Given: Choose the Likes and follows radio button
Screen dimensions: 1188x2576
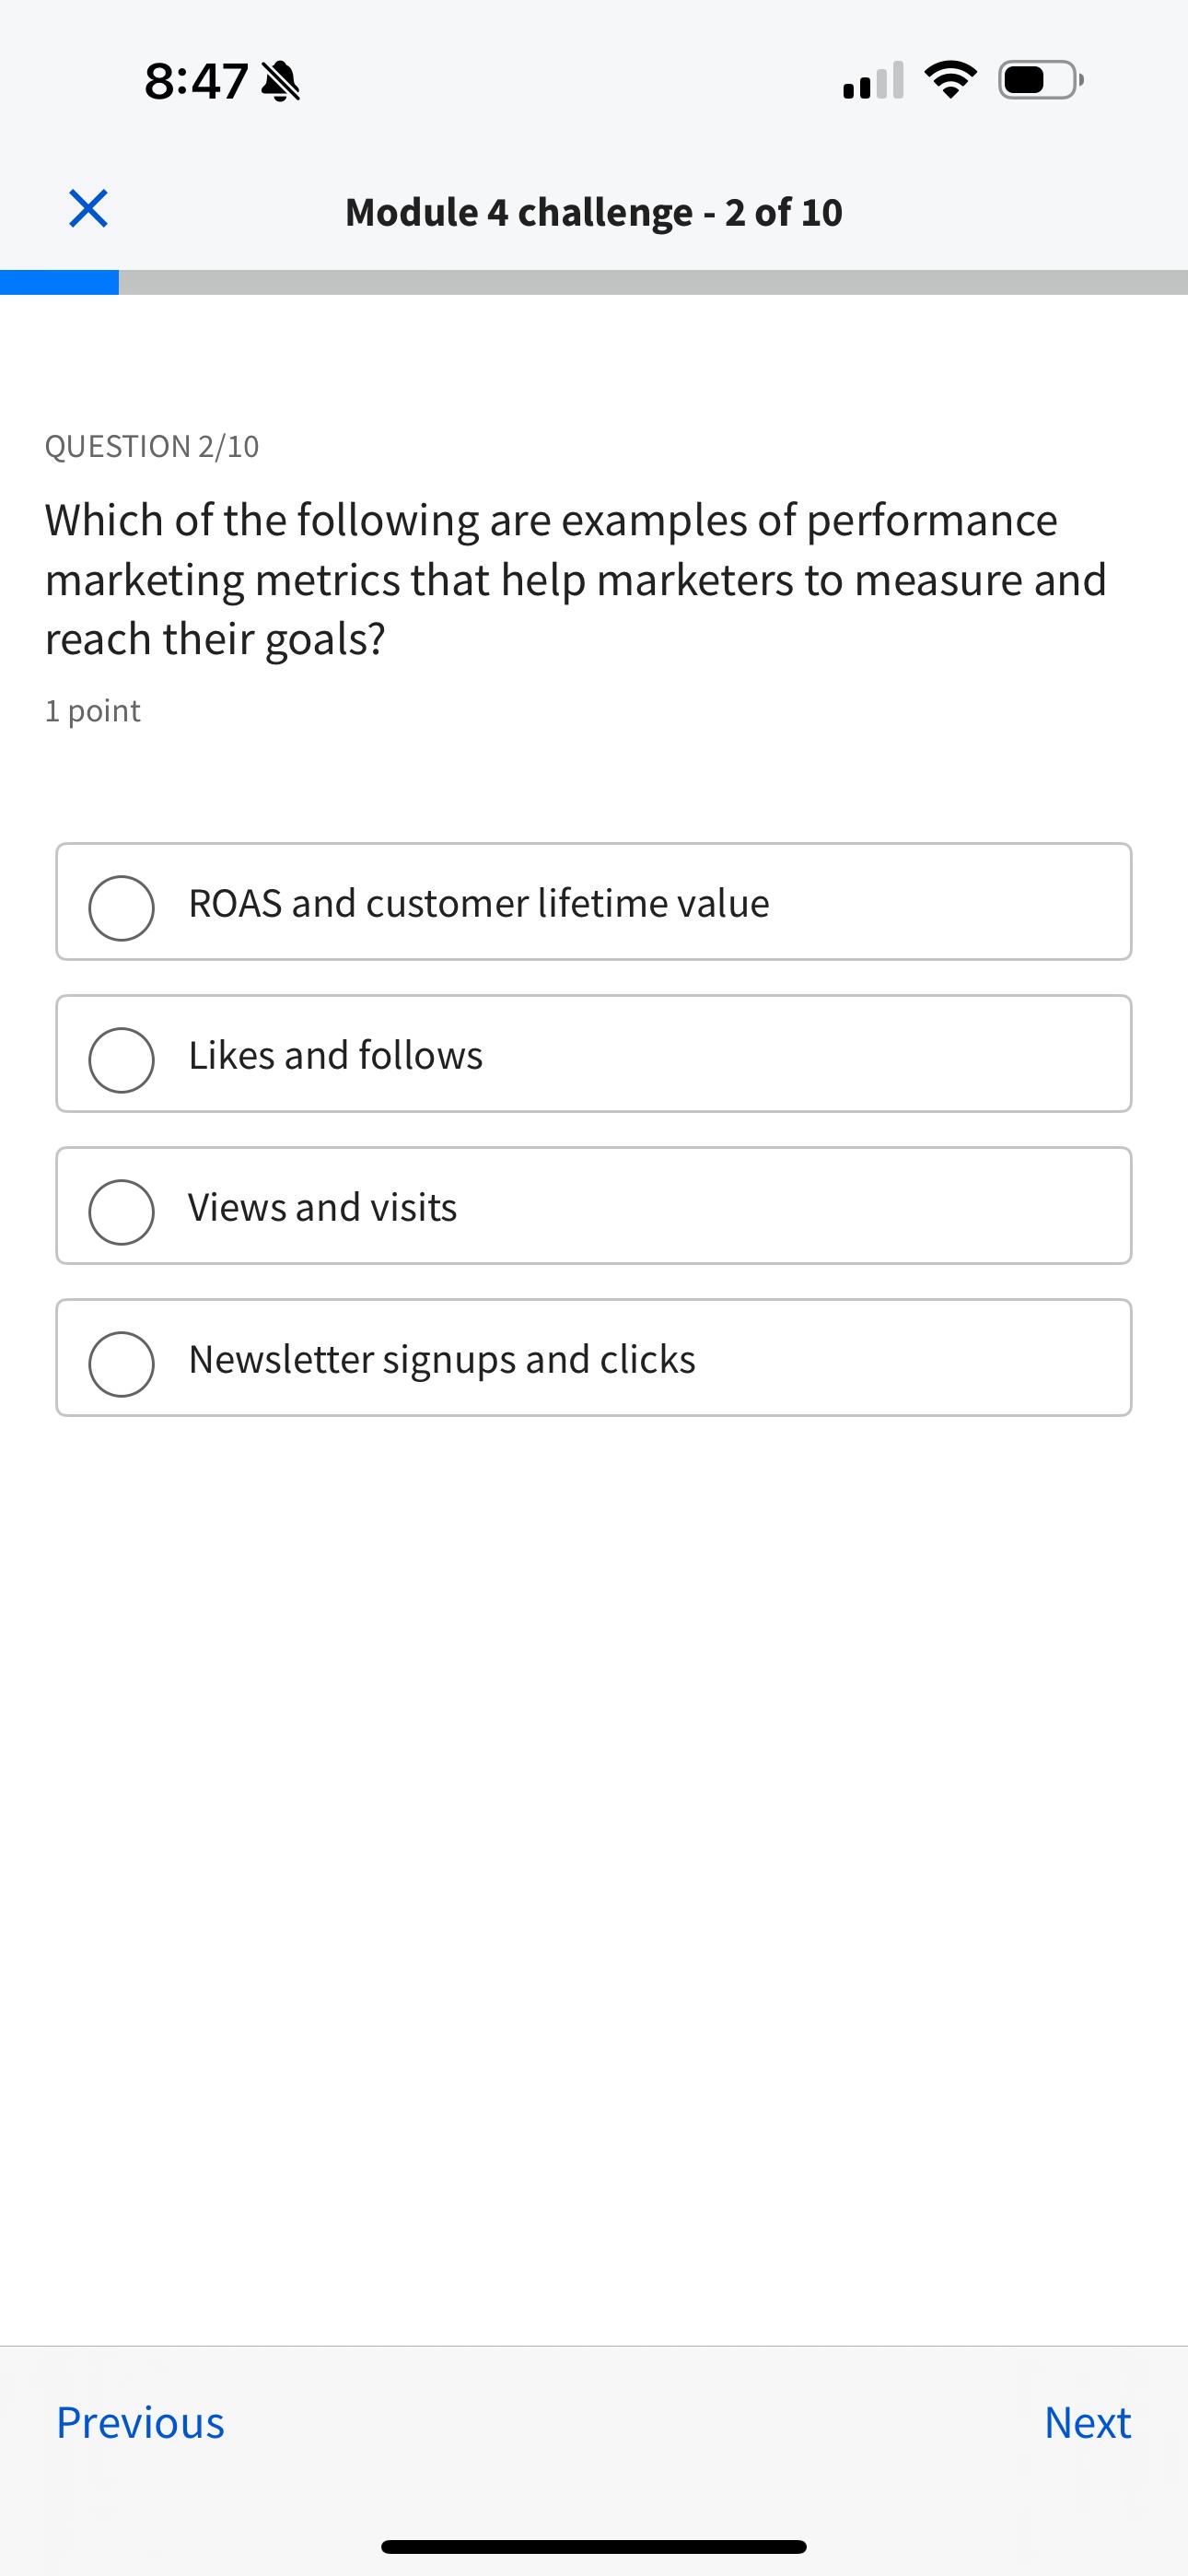Looking at the screenshot, I should (x=121, y=1060).
